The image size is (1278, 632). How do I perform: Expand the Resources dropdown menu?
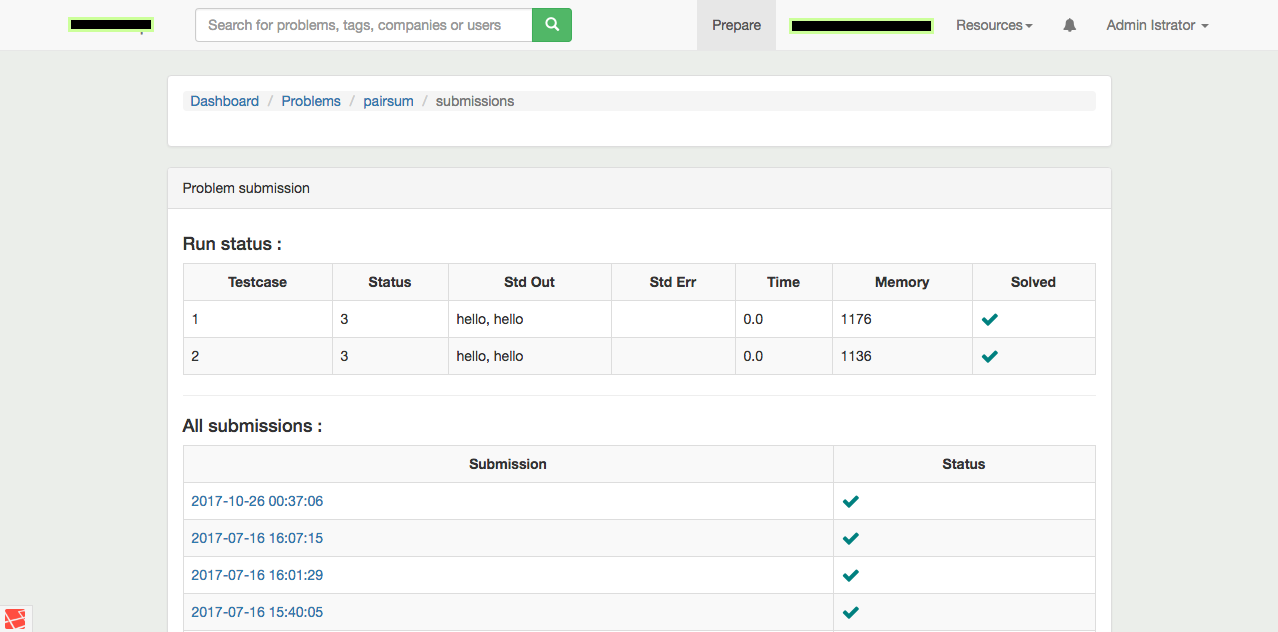(994, 25)
